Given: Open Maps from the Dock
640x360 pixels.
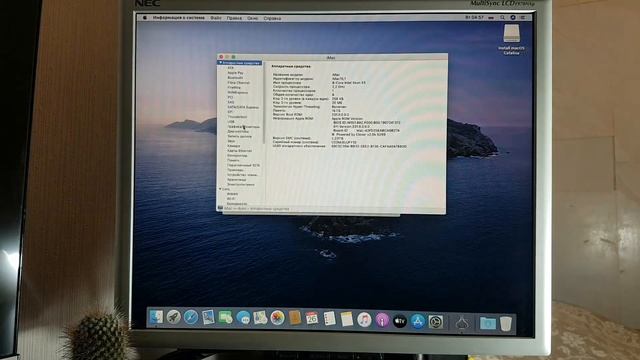Looking at the screenshot, I should click(x=260, y=318).
